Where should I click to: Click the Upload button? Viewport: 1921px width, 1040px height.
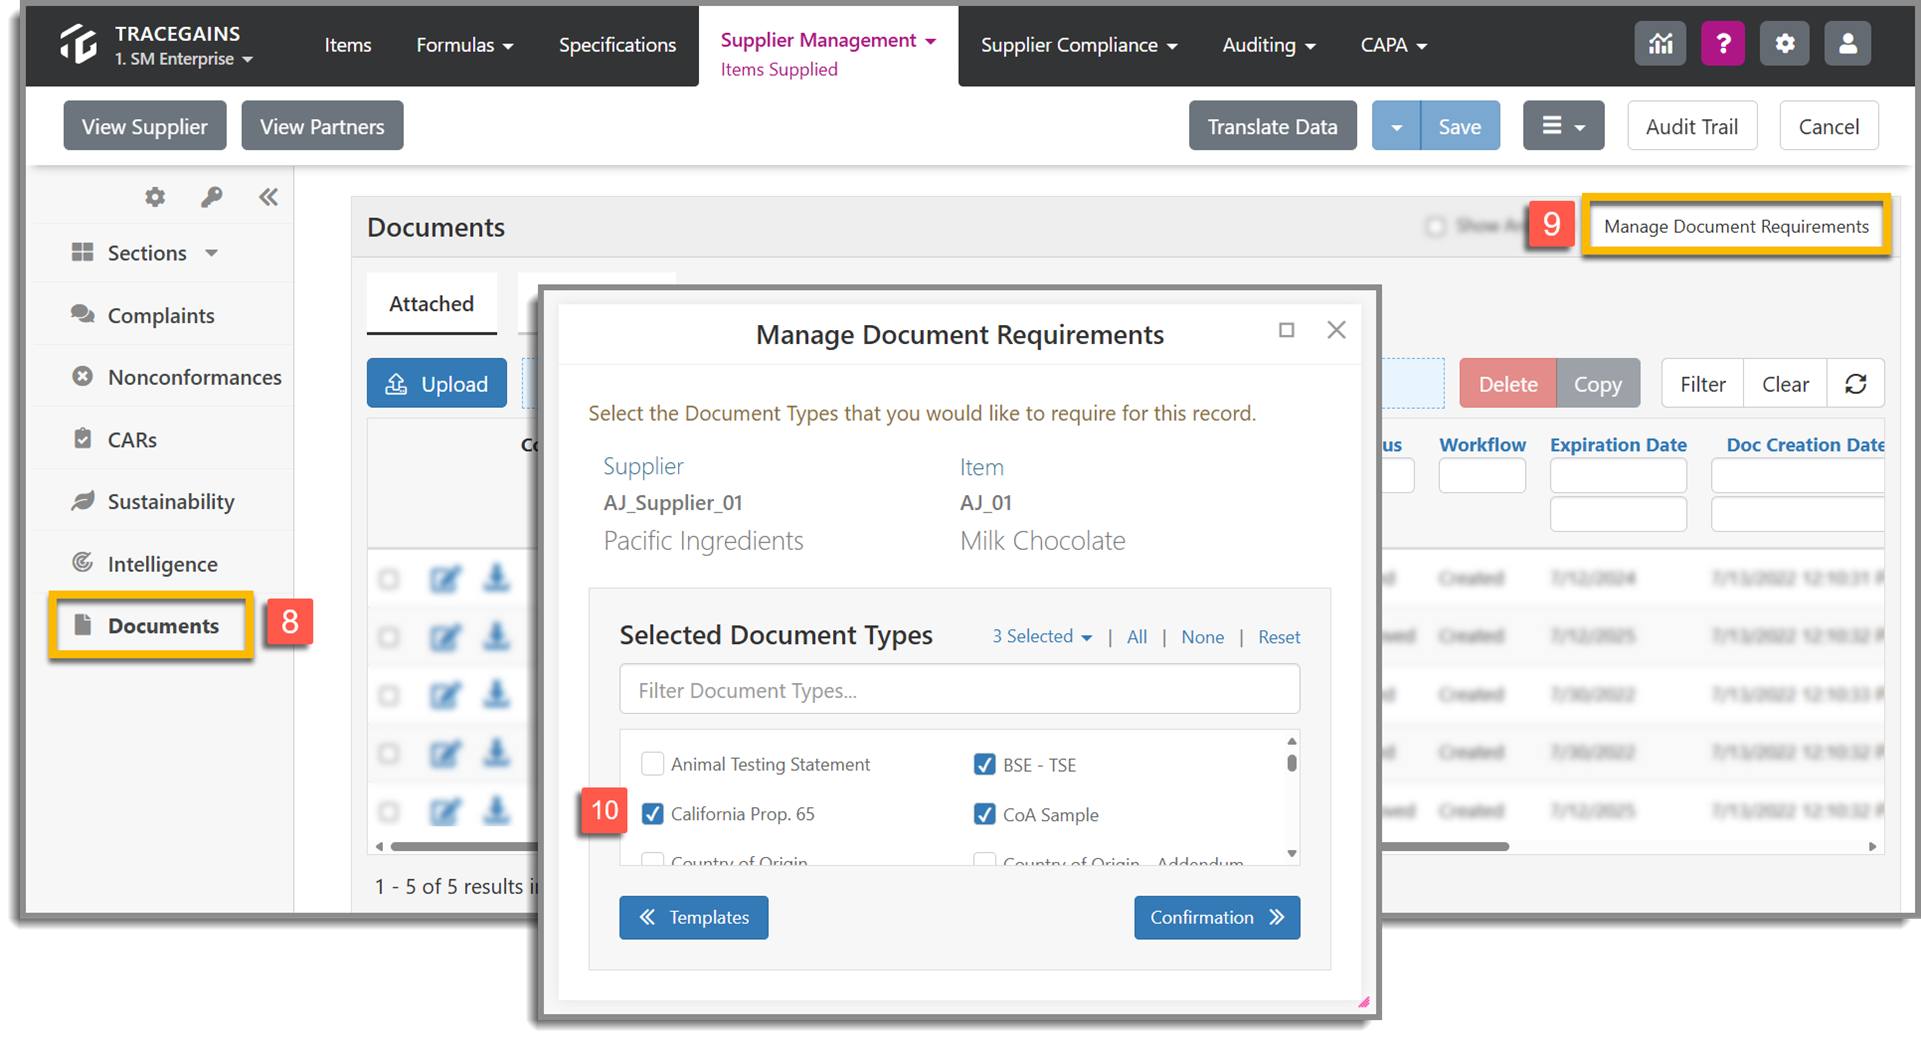click(437, 384)
